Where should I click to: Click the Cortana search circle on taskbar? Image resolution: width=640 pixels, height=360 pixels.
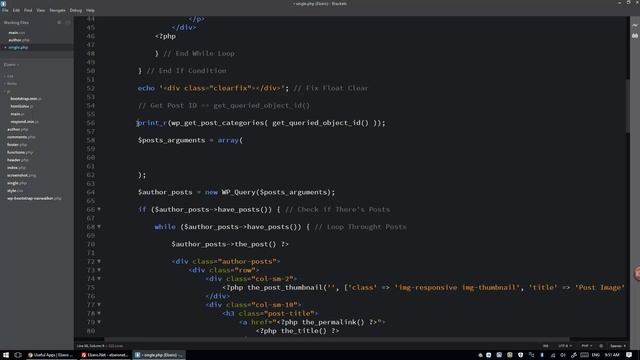pos(18,355)
